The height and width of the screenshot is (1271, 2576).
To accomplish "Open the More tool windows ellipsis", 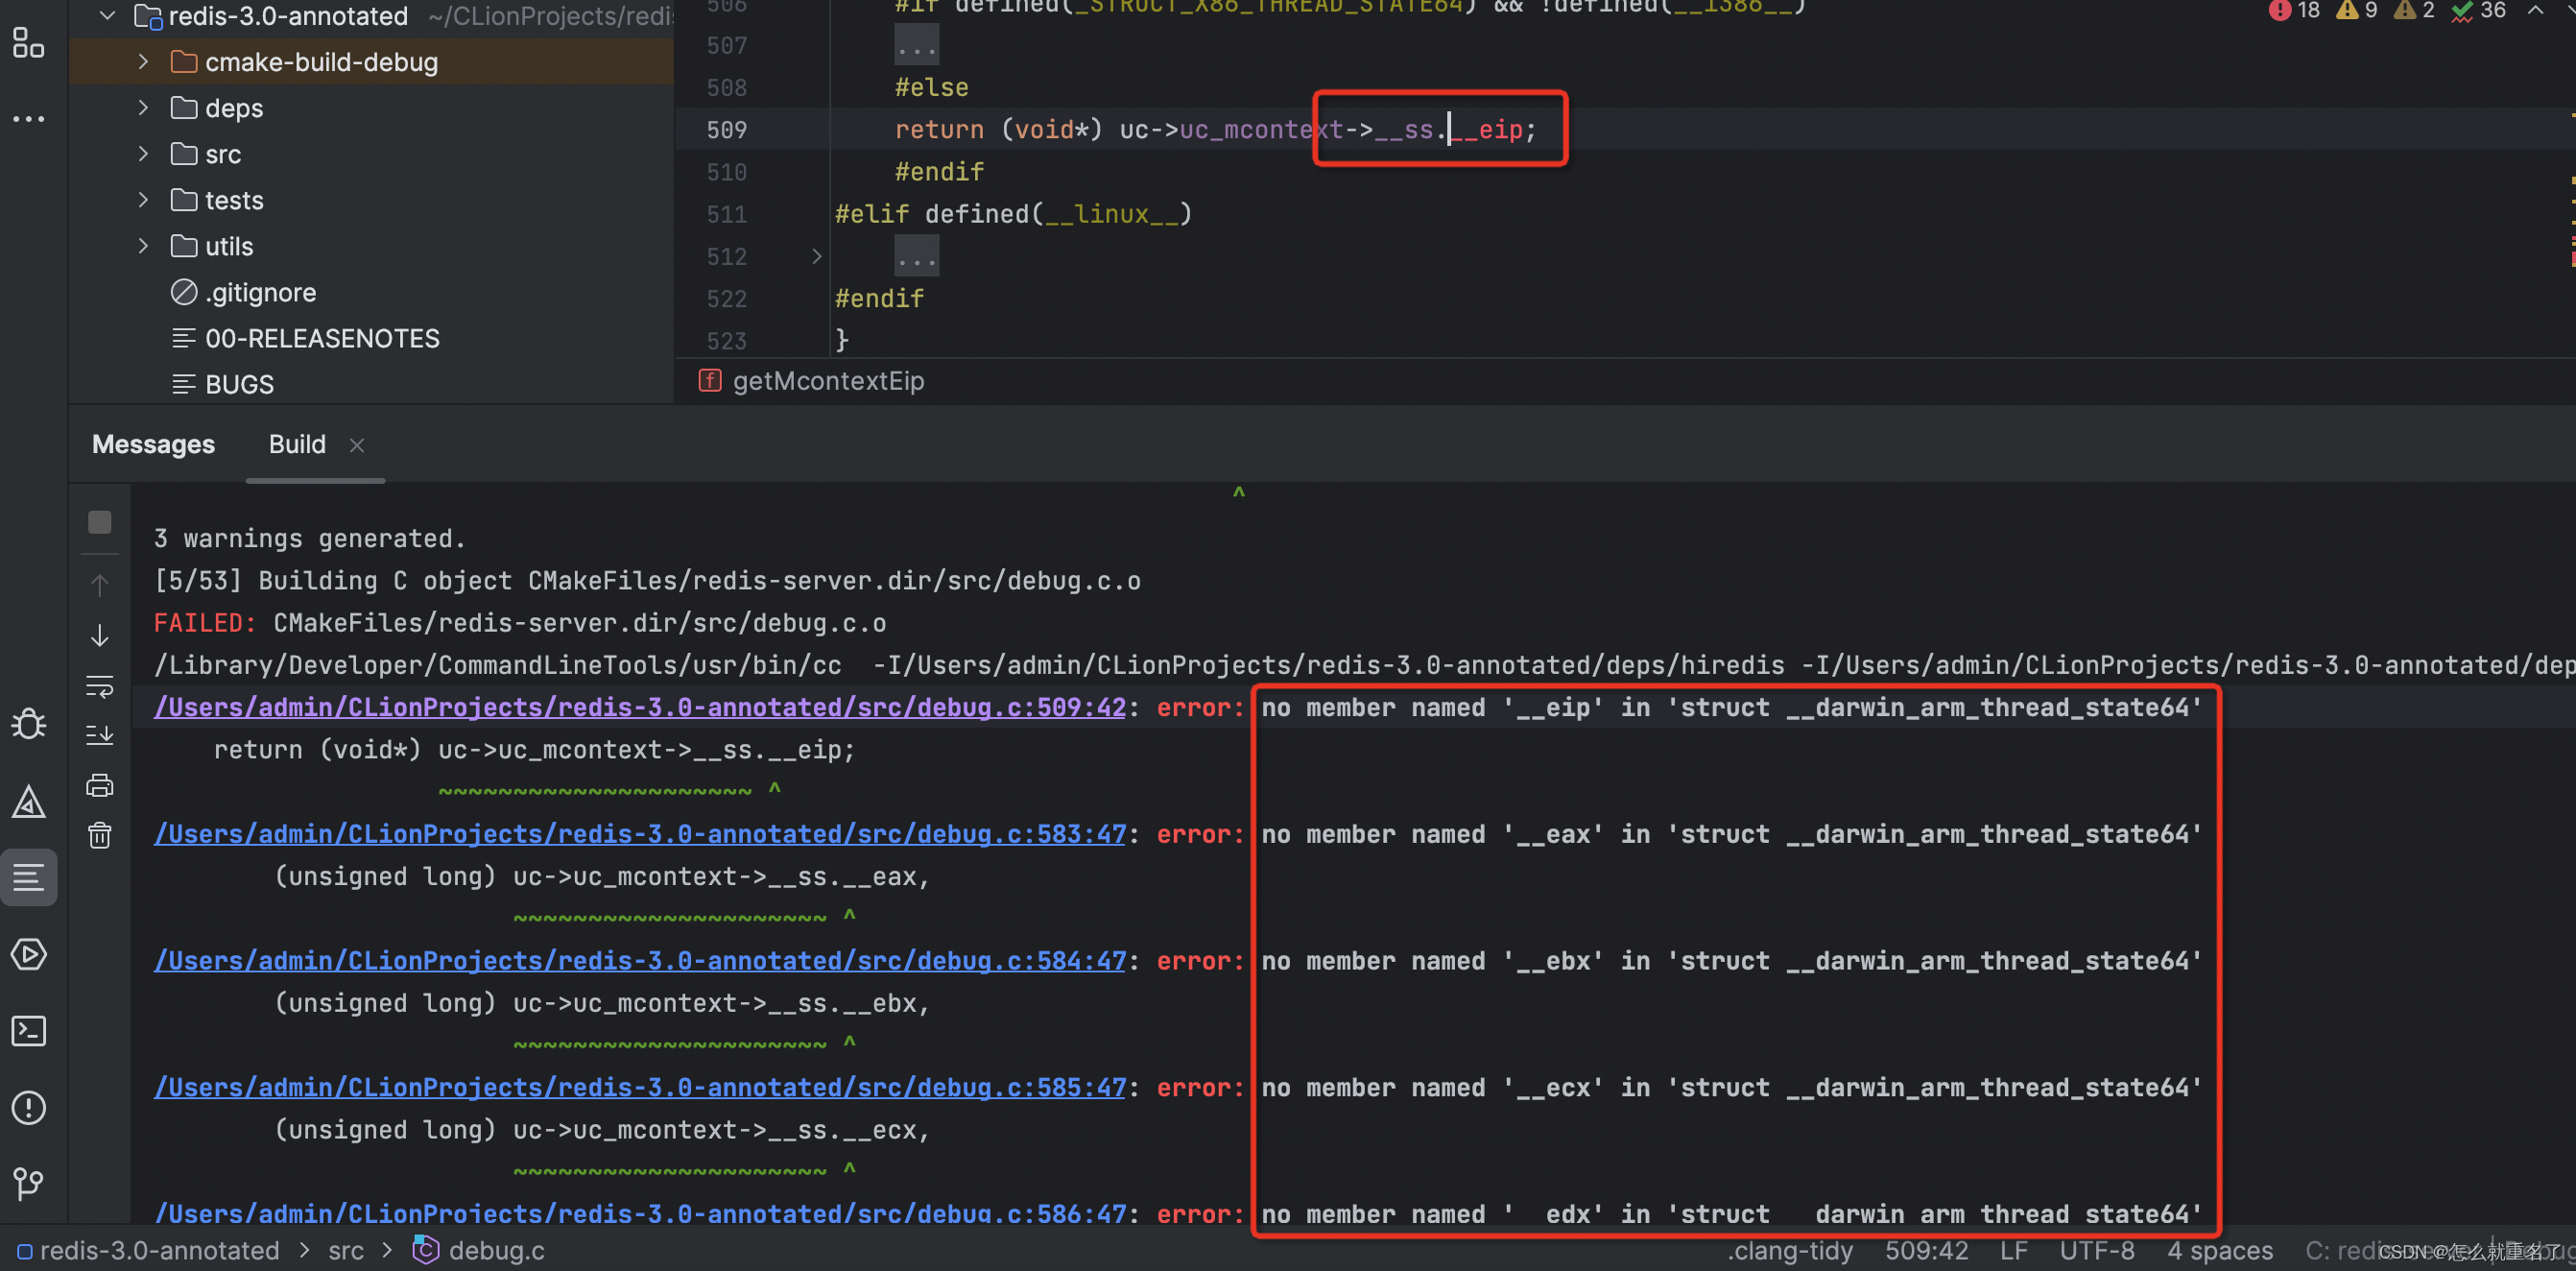I will click(28, 119).
